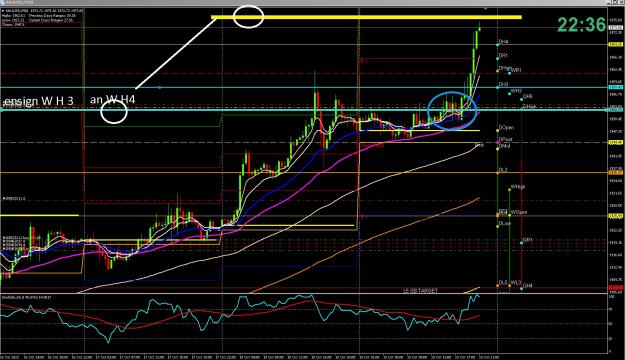Select the WL3 level label

[516, 283]
